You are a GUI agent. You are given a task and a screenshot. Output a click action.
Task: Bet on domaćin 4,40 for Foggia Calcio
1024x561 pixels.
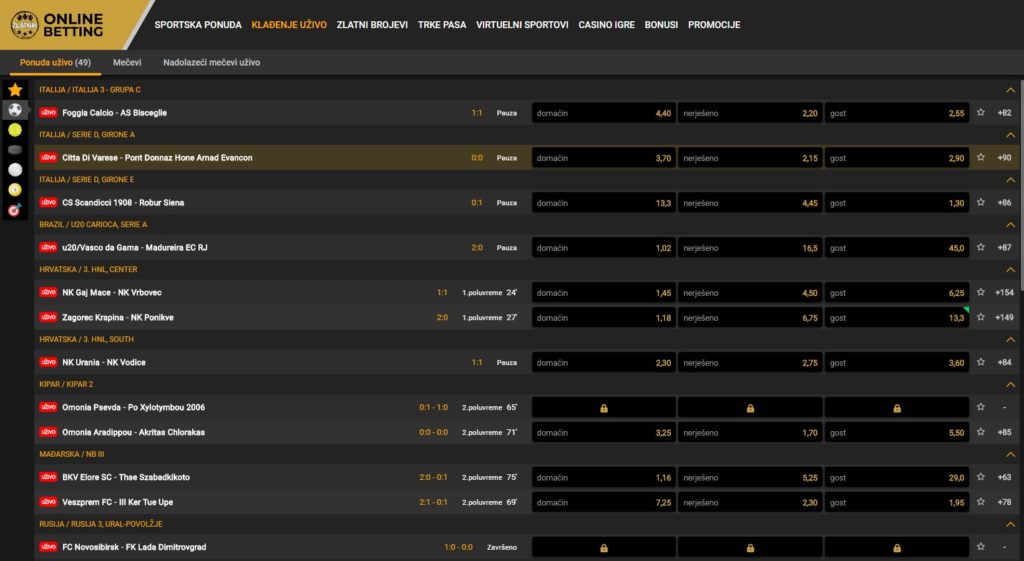pyautogui.click(x=603, y=113)
